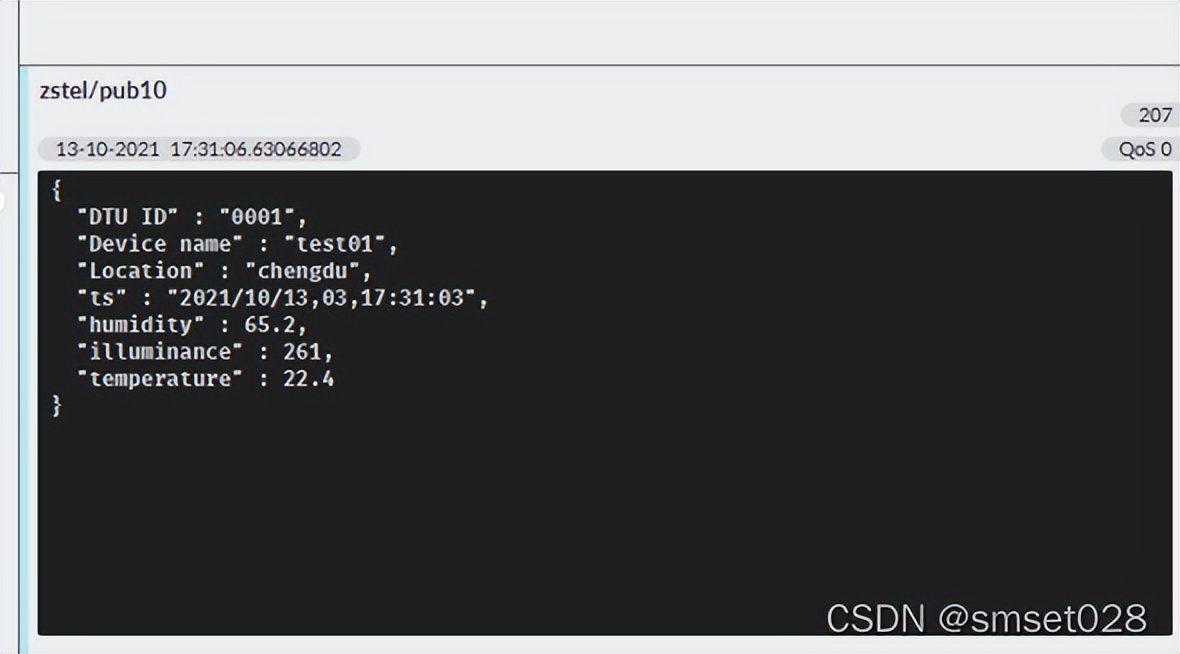Select the 13-10-2021 17:31:06 timestamp badge
Screen dimensions: 1180x654
point(199,149)
